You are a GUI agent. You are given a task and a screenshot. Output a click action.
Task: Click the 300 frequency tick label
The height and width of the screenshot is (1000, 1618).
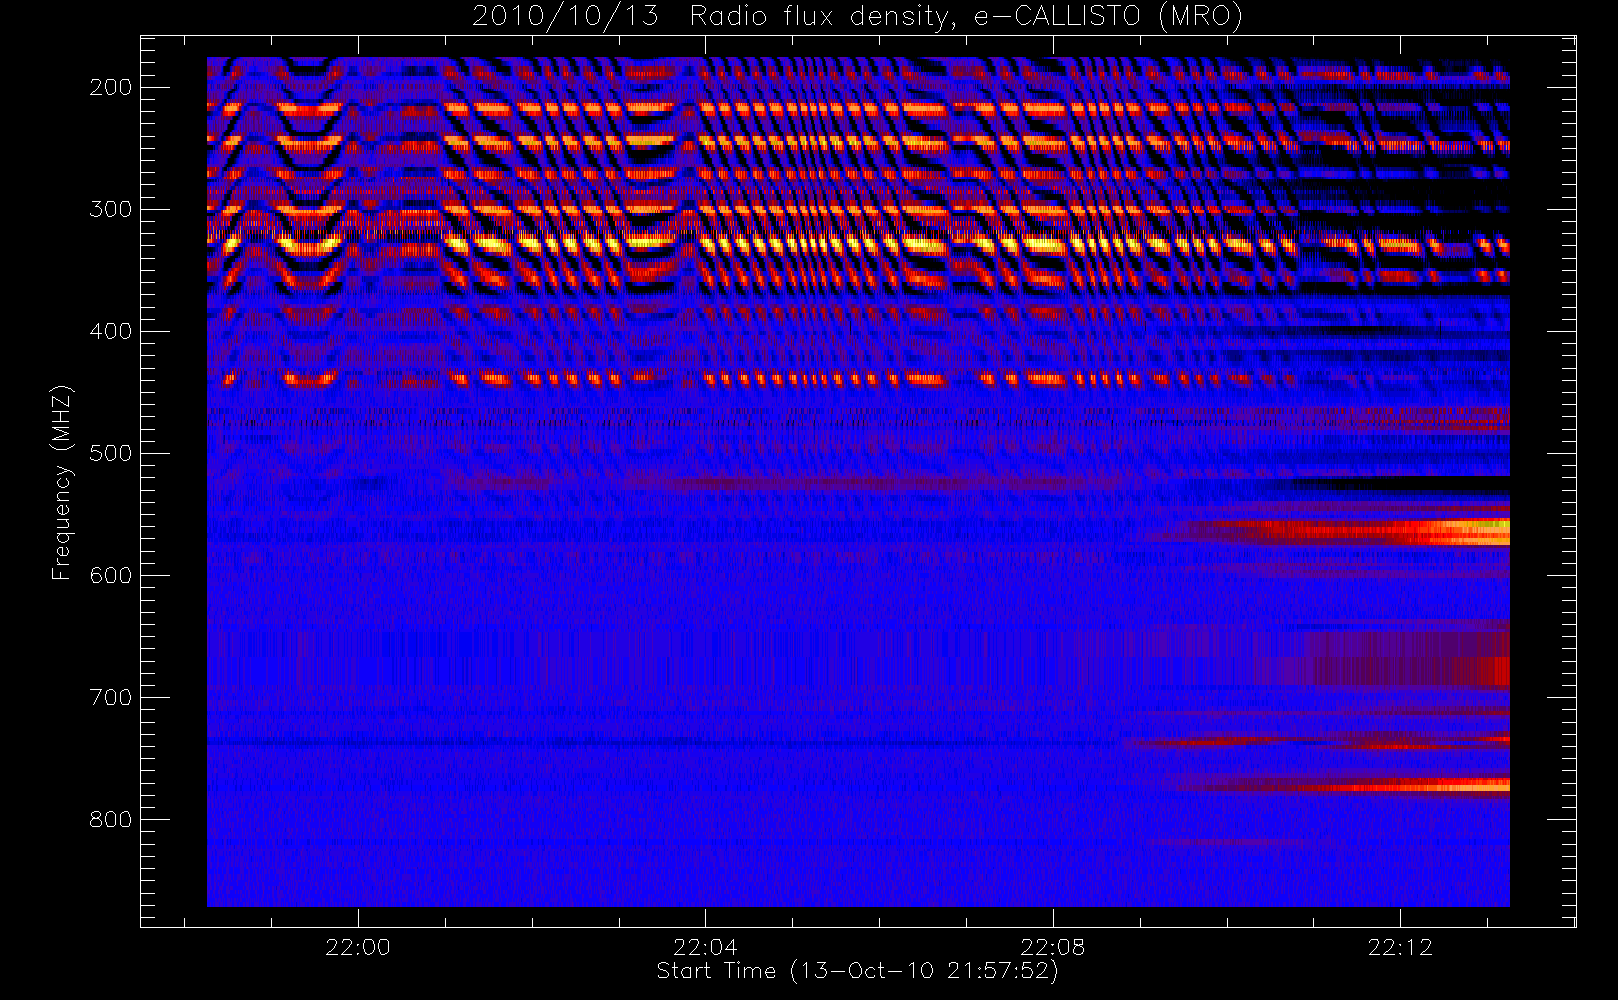coord(111,209)
